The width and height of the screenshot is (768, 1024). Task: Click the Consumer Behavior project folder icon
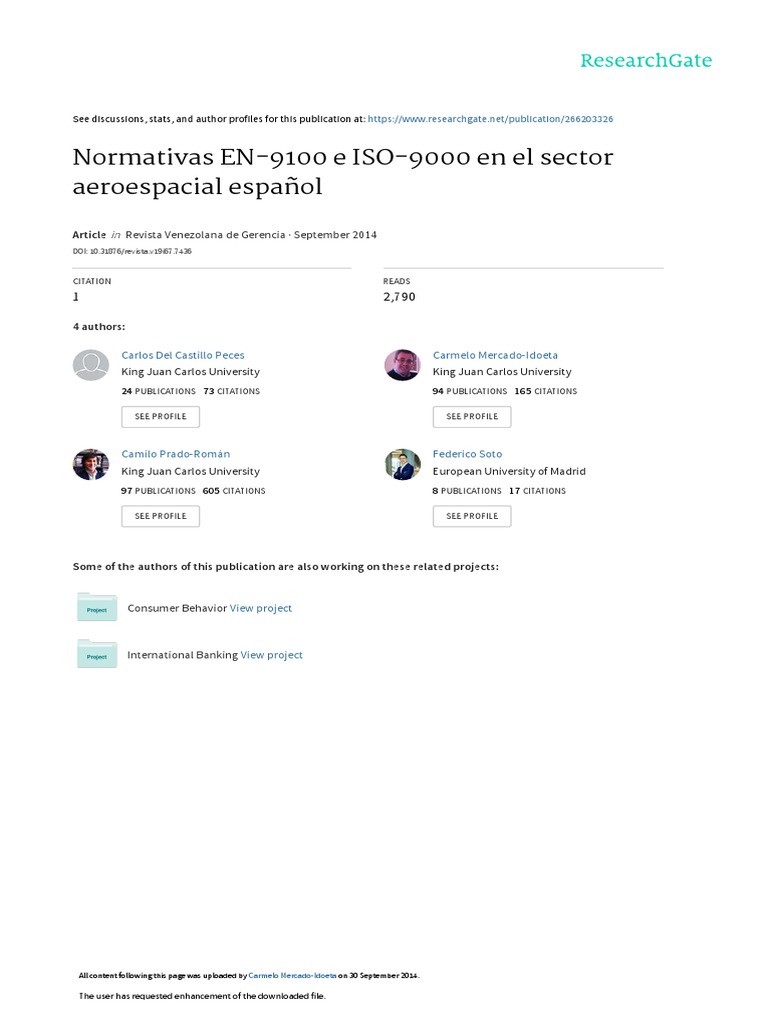click(97, 607)
